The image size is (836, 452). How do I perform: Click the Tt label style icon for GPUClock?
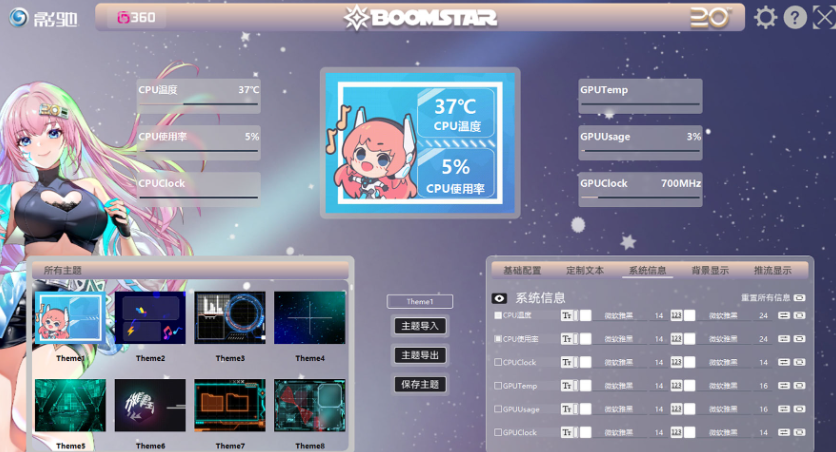pyautogui.click(x=567, y=432)
